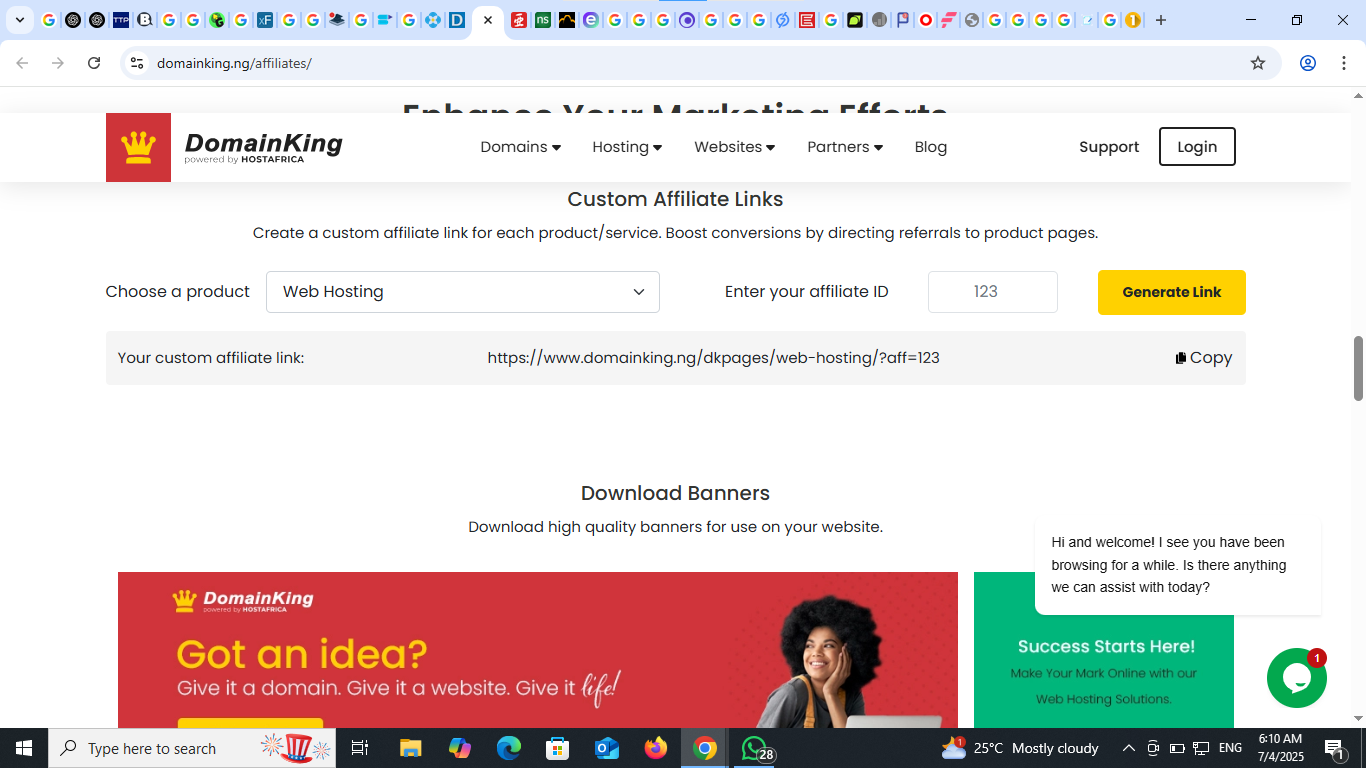Switch to the xF tab
Screen dimensions: 1366x768
tap(265, 20)
